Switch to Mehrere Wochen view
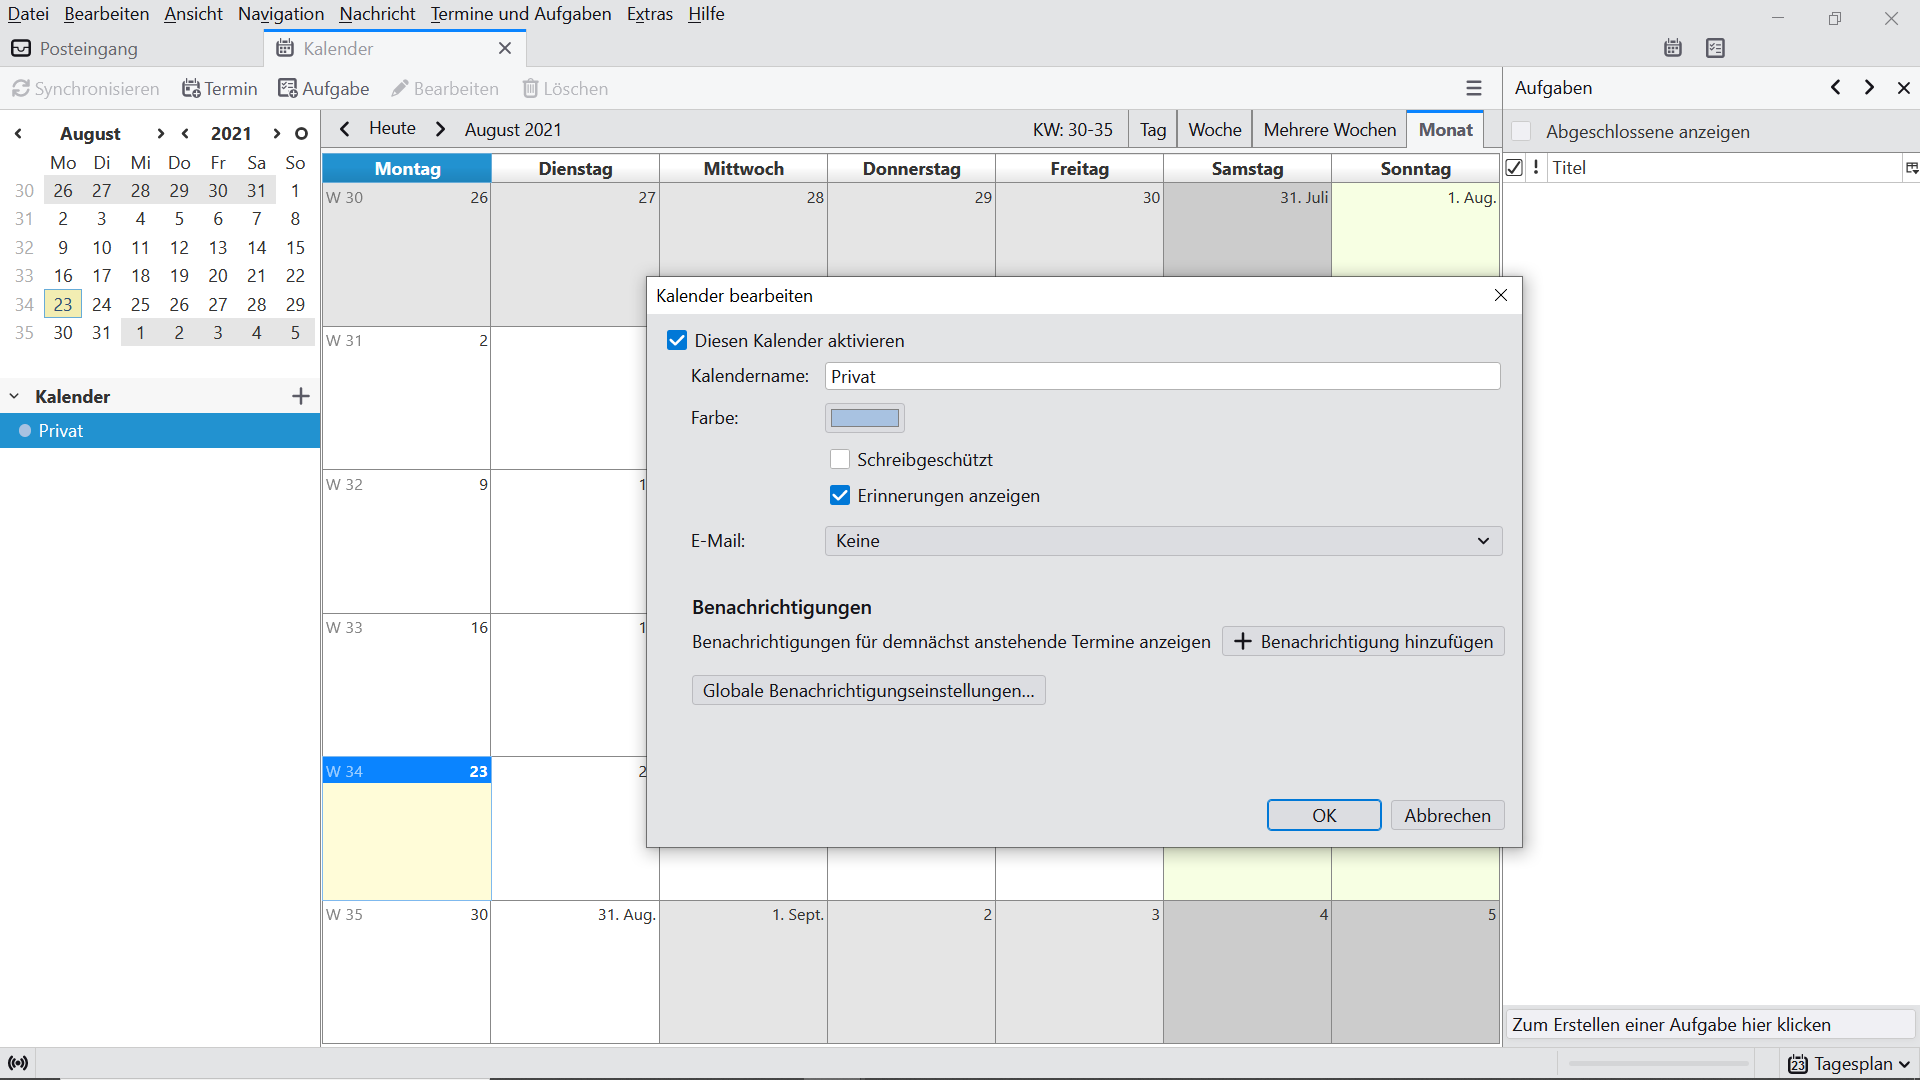1920x1080 pixels. click(1330, 130)
